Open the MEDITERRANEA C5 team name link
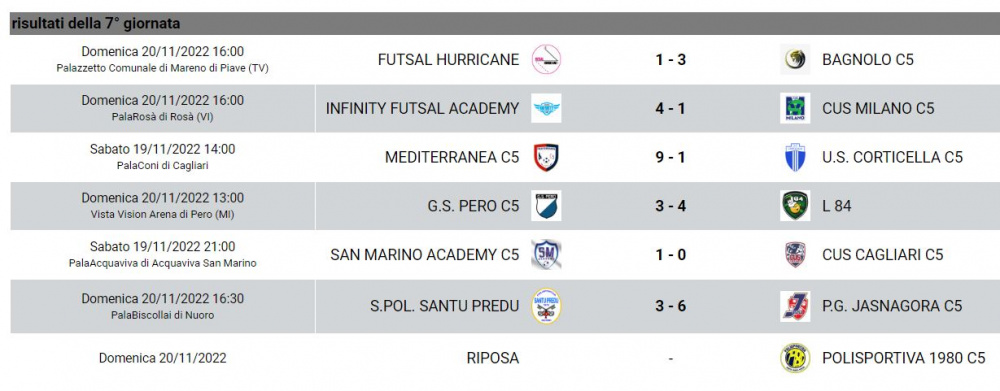 click(452, 157)
